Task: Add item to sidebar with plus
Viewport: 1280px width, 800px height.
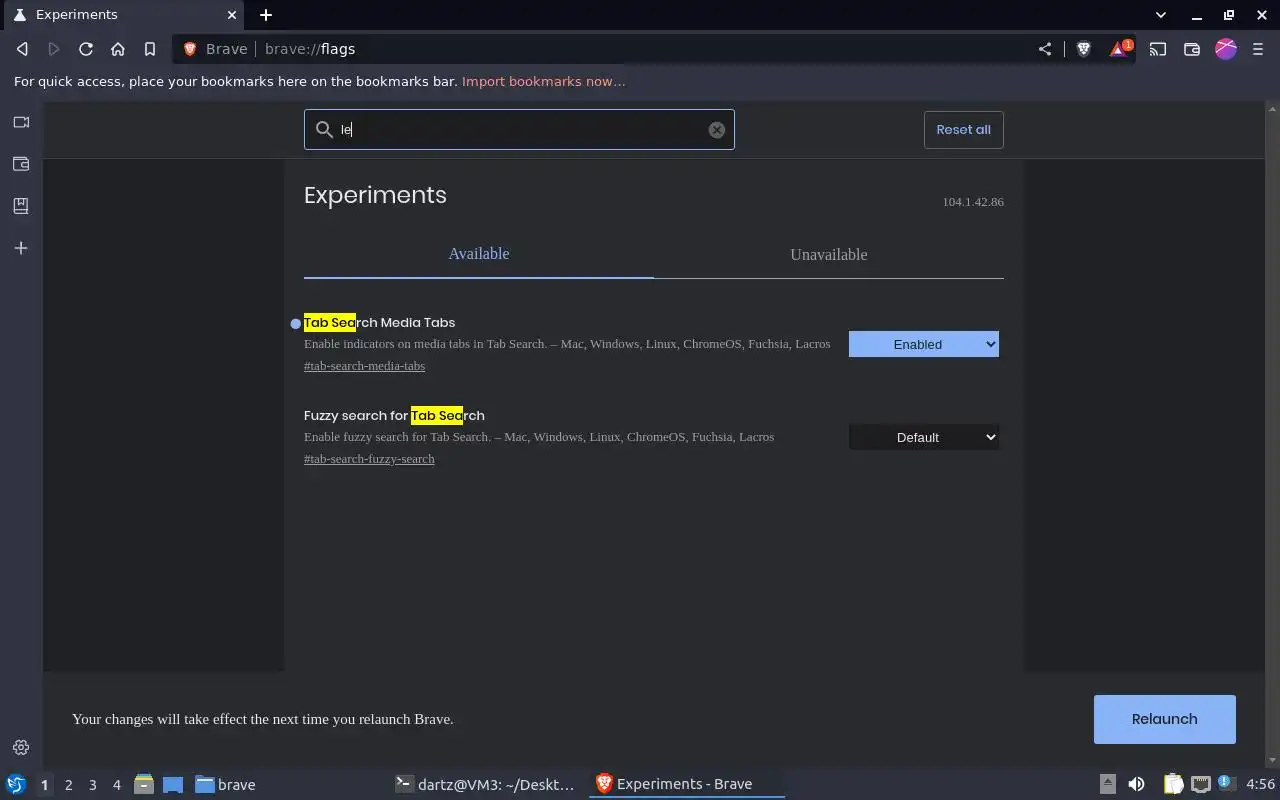Action: (21, 248)
